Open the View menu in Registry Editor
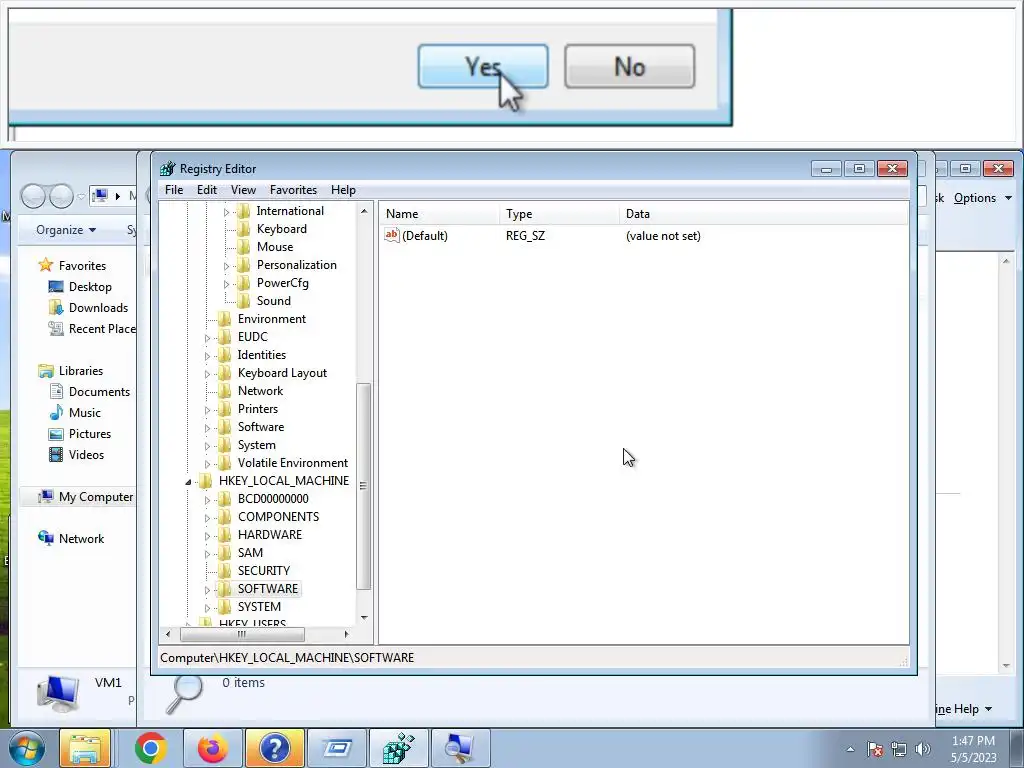 pyautogui.click(x=243, y=189)
